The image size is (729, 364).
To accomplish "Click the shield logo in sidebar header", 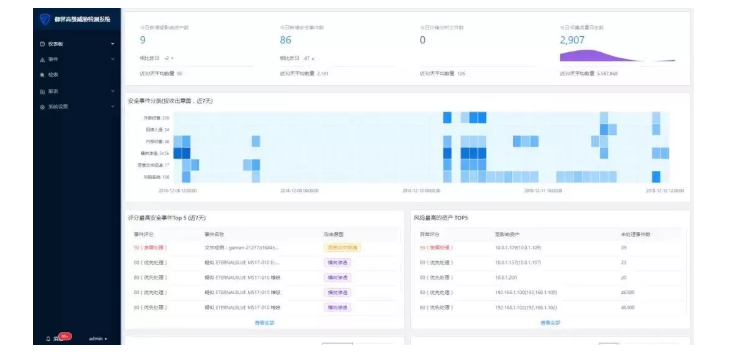I will 45,19.
